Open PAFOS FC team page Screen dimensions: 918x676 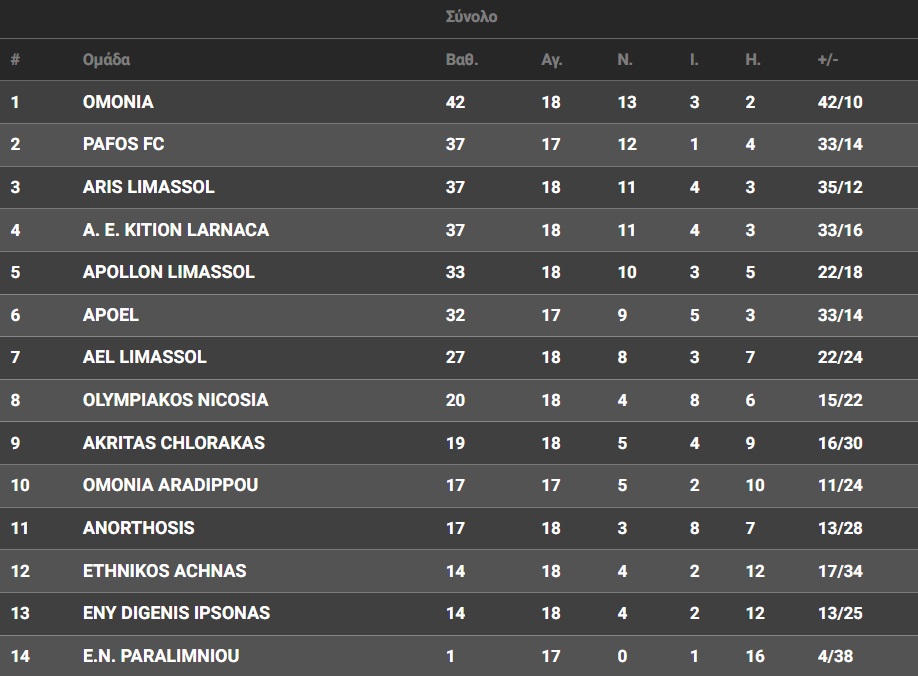(x=123, y=144)
